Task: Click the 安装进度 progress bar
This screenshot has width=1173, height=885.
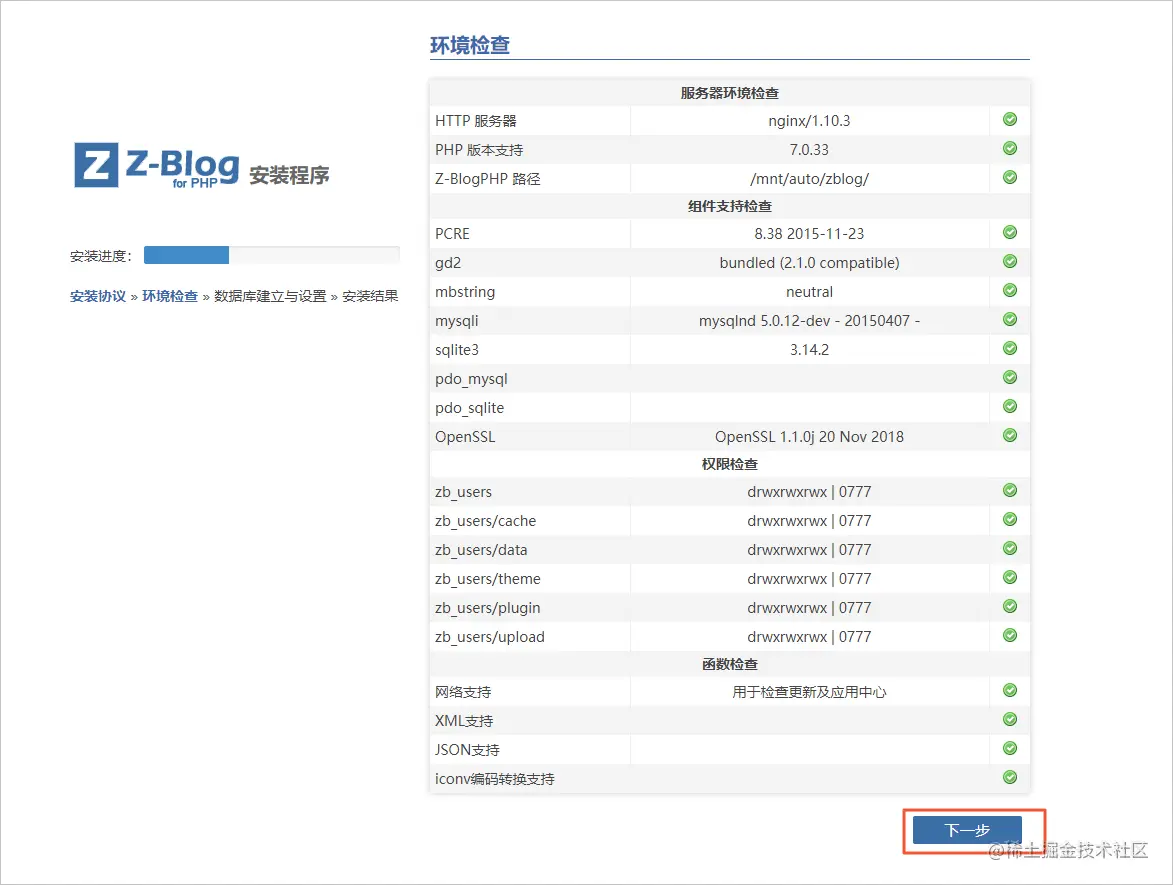Action: pos(272,255)
